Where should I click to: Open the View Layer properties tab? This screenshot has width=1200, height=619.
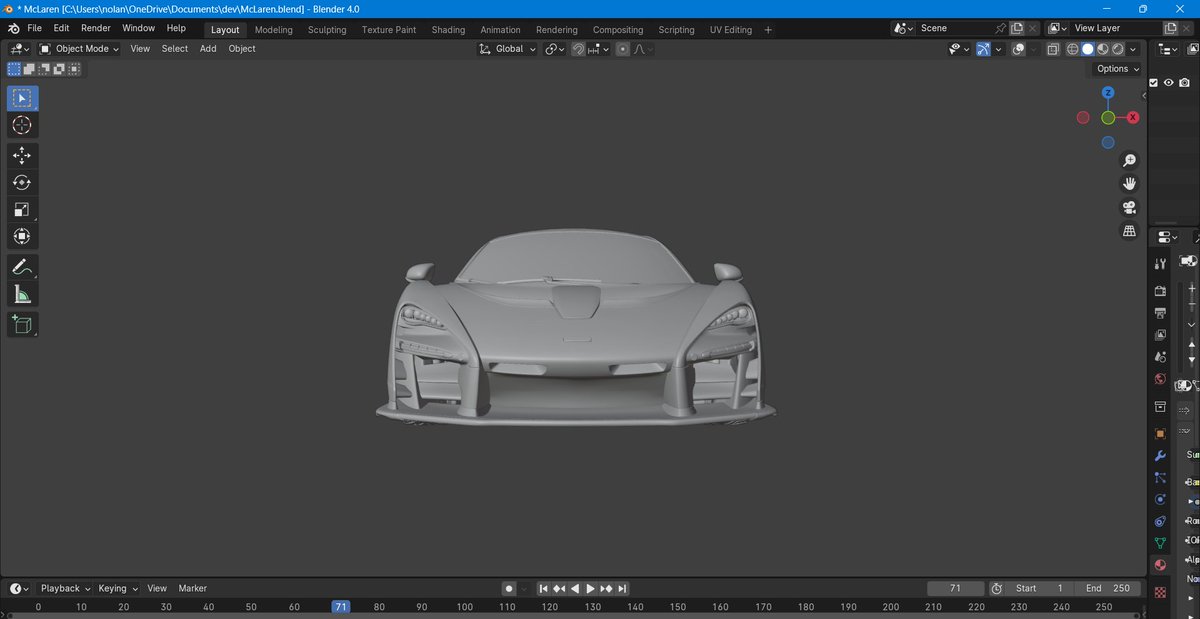click(x=1160, y=335)
